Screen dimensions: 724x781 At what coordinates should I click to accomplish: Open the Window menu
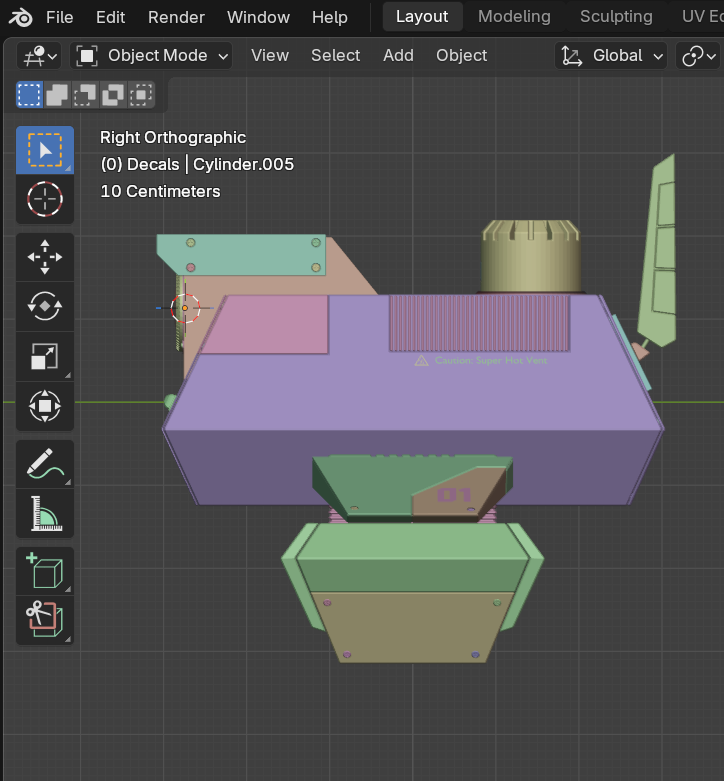tap(258, 17)
